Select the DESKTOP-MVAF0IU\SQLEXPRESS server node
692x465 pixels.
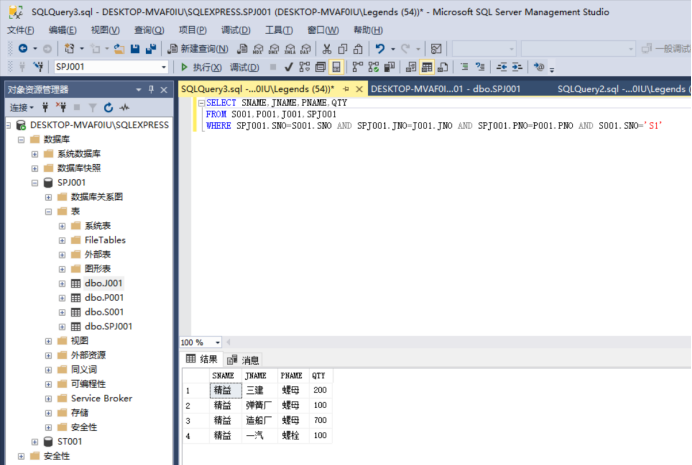99,125
